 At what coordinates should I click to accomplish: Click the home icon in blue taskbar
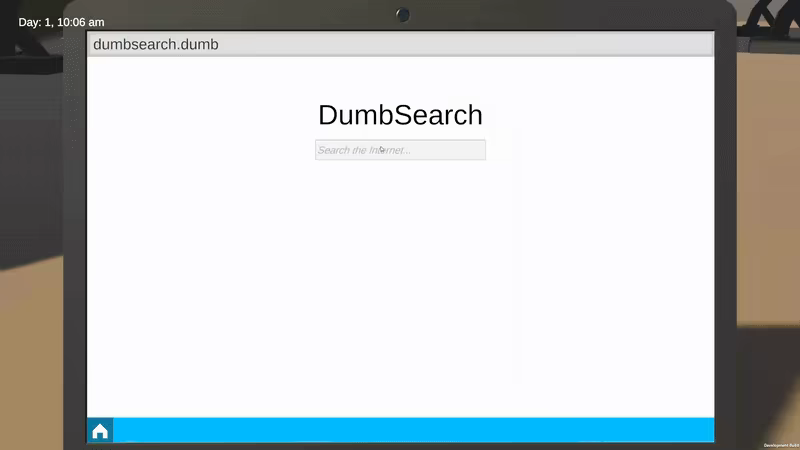(100, 431)
